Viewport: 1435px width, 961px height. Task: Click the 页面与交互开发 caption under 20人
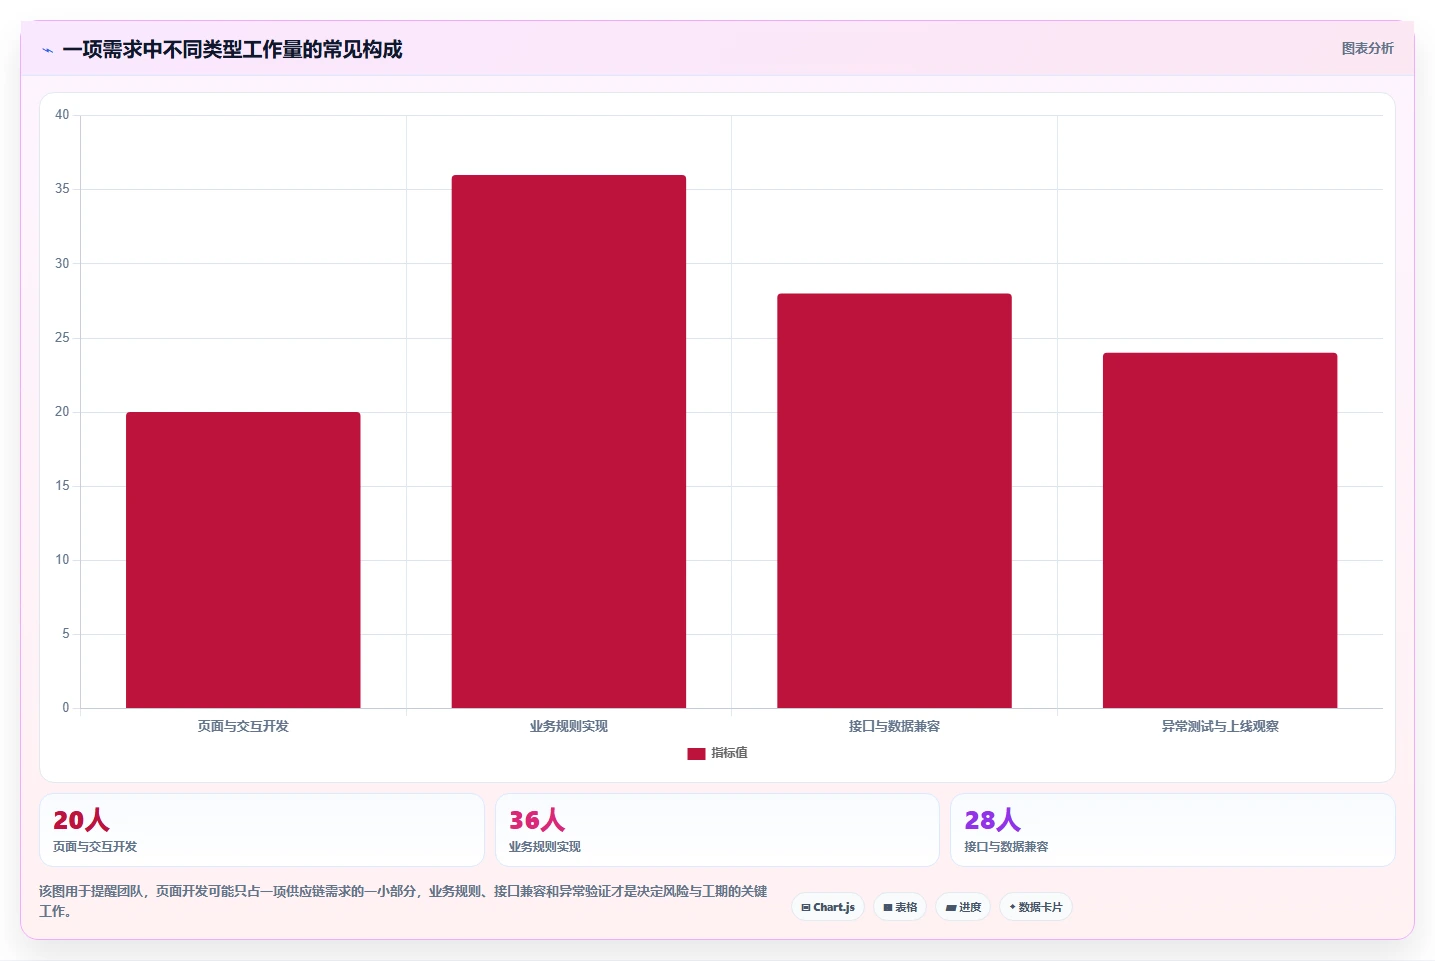click(x=95, y=847)
